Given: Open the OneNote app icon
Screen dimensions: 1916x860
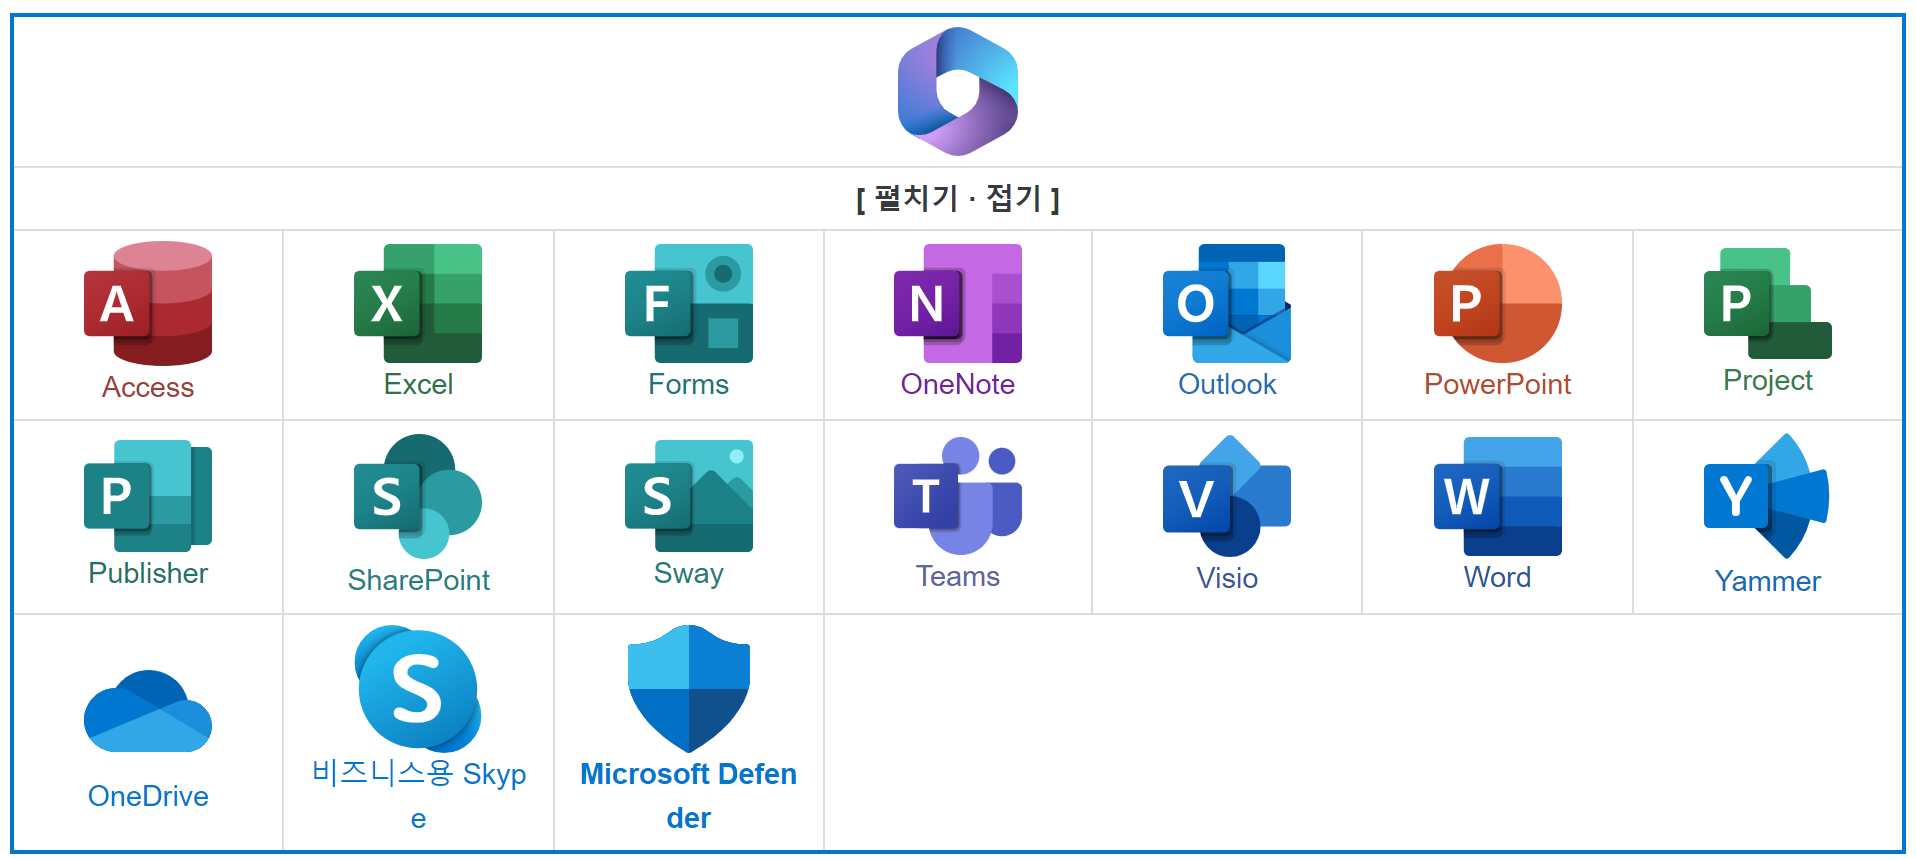Looking at the screenshot, I should click(x=958, y=303).
